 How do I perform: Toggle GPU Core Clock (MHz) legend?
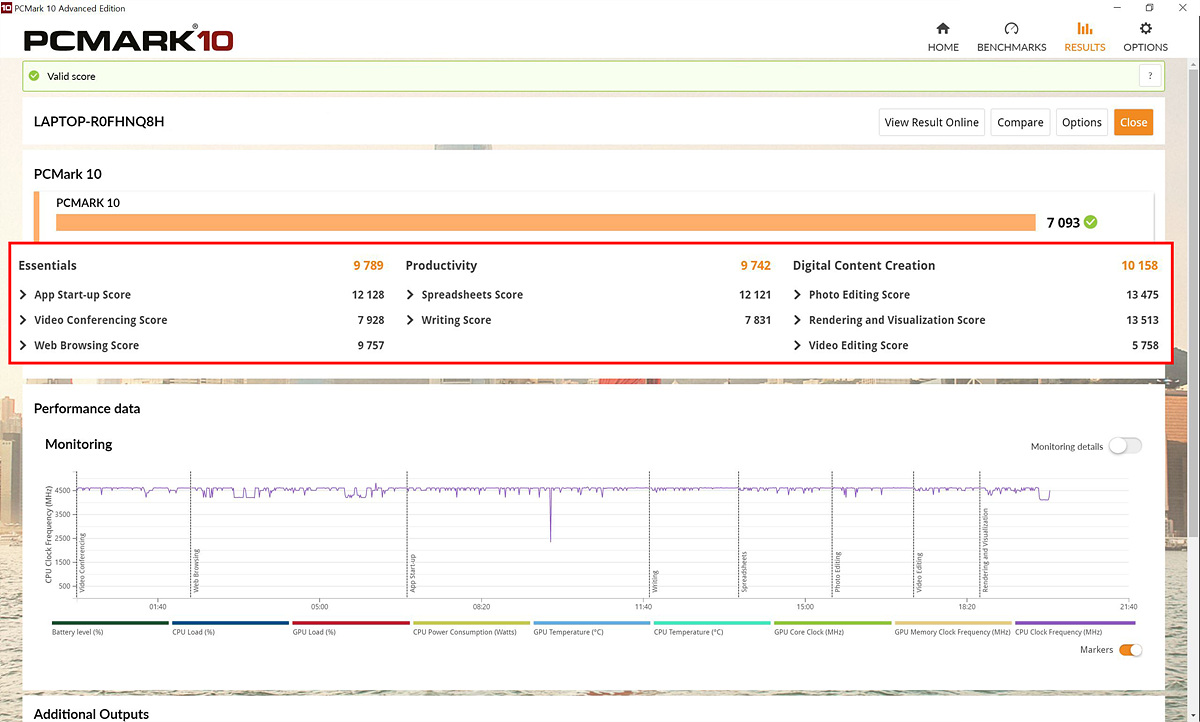pyautogui.click(x=832, y=628)
